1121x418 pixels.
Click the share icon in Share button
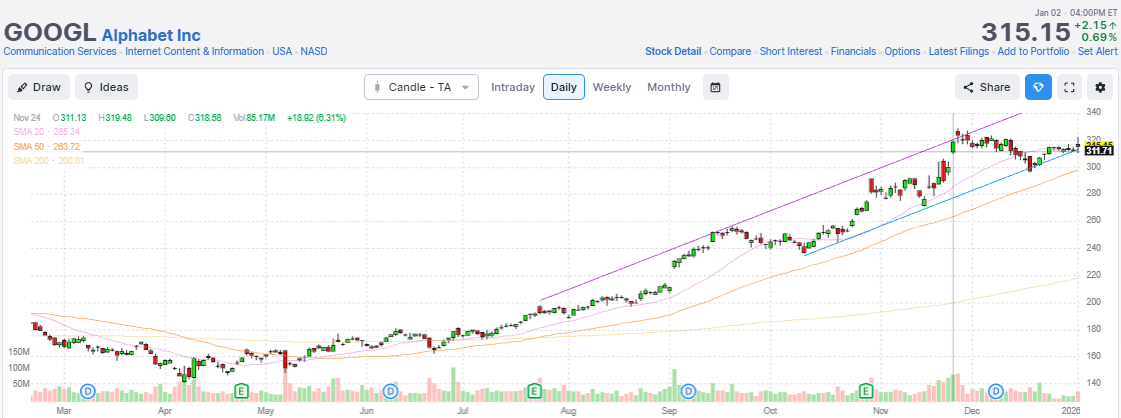click(969, 87)
